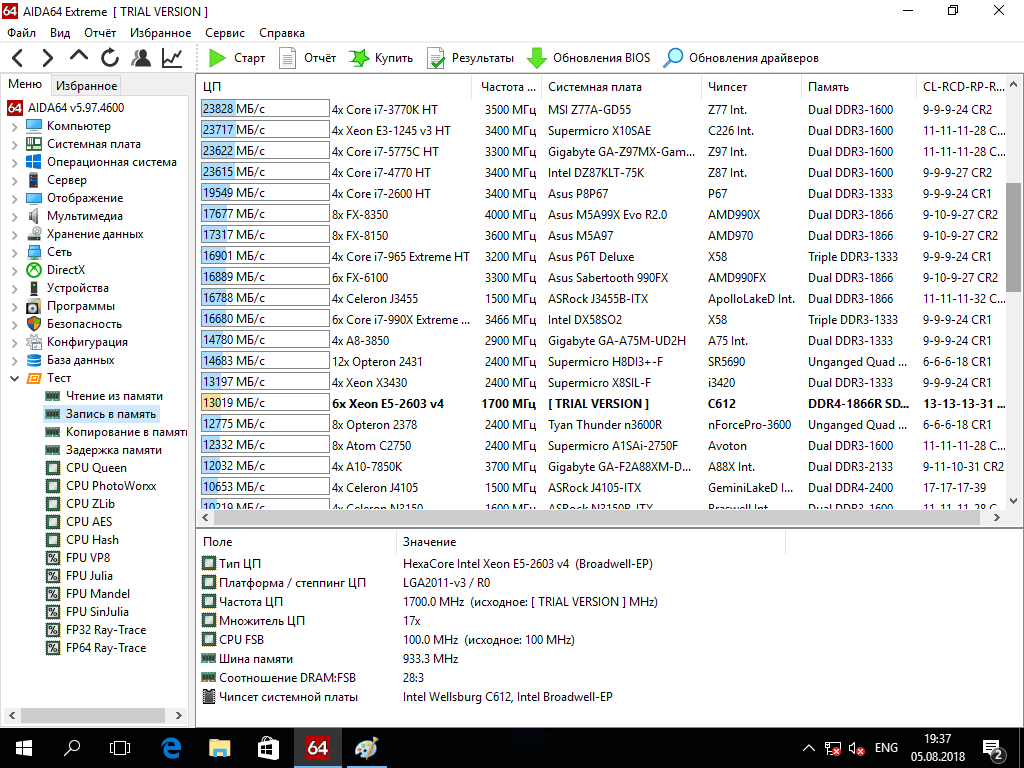Open Microsoft Edge from taskbar
The image size is (1024, 768).
coord(171,748)
